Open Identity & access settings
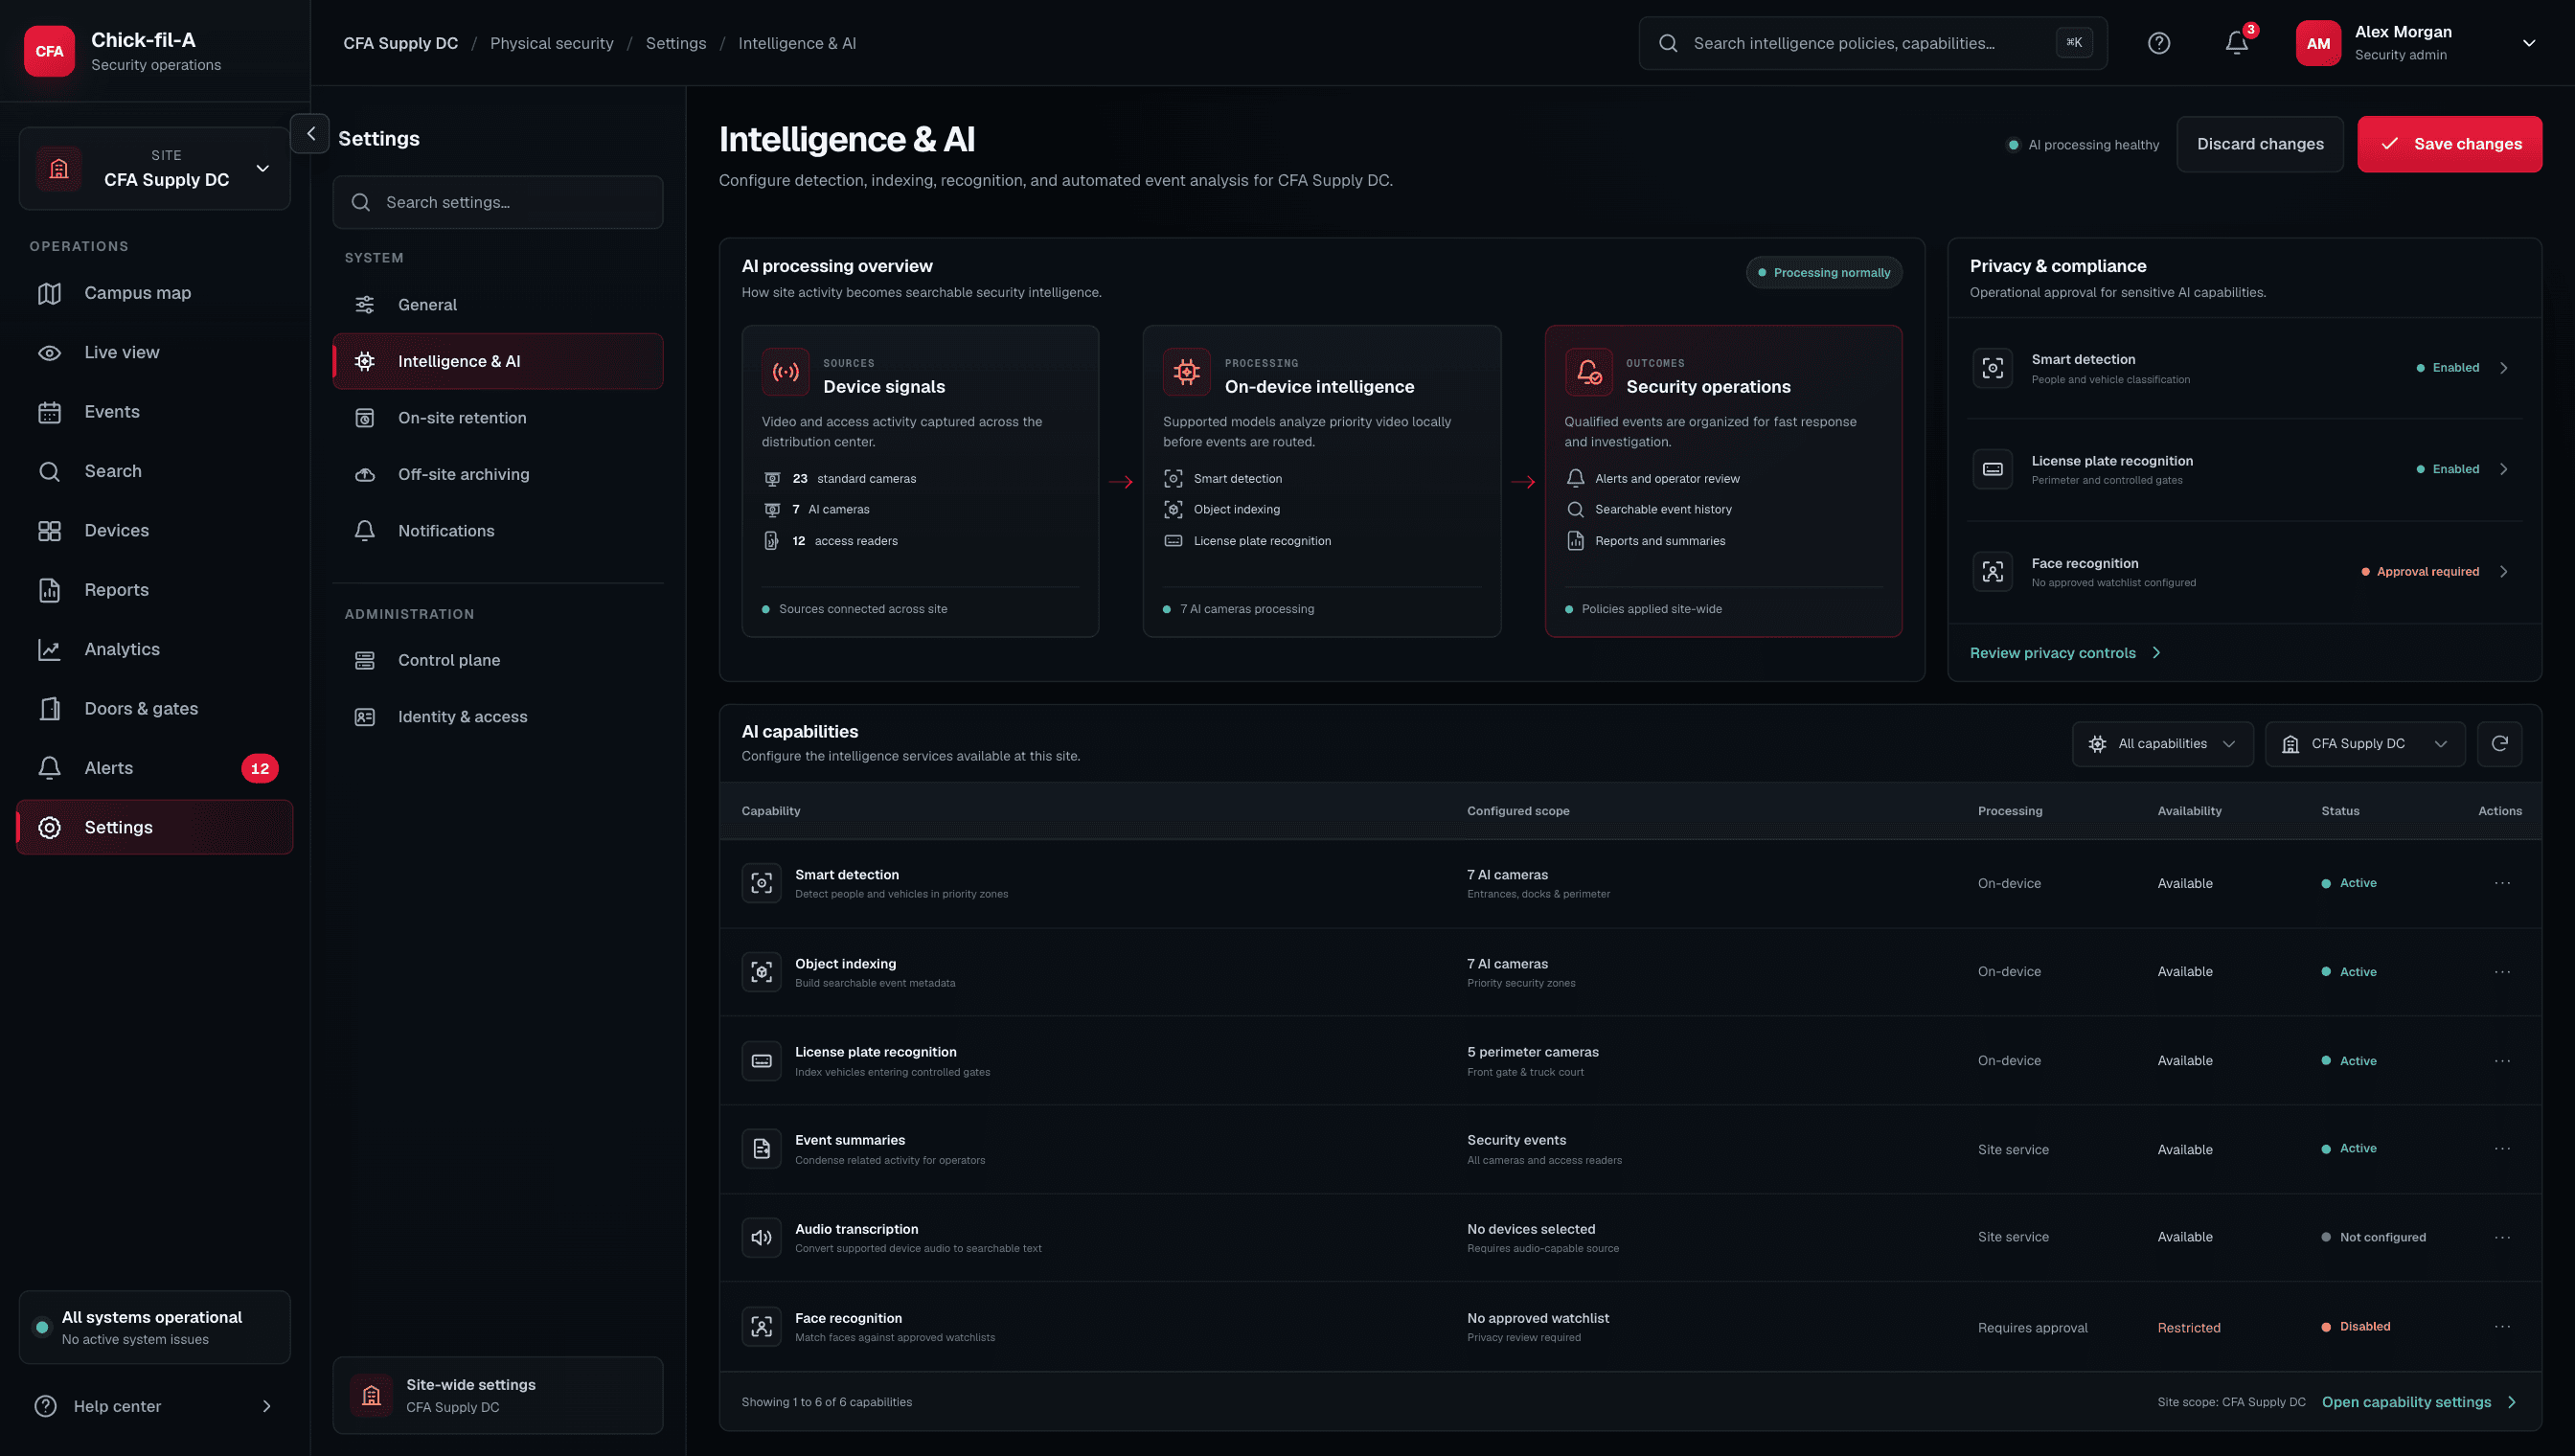This screenshot has height=1456, width=2575. tap(497, 717)
